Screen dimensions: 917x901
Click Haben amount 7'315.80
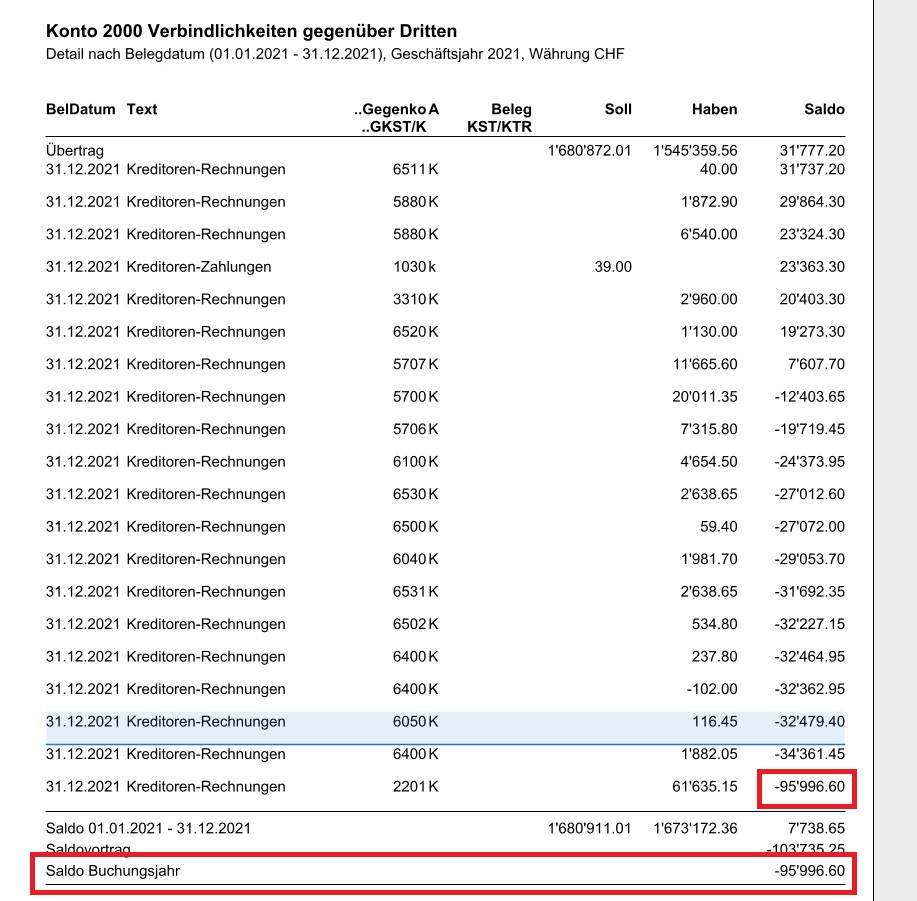(709, 429)
